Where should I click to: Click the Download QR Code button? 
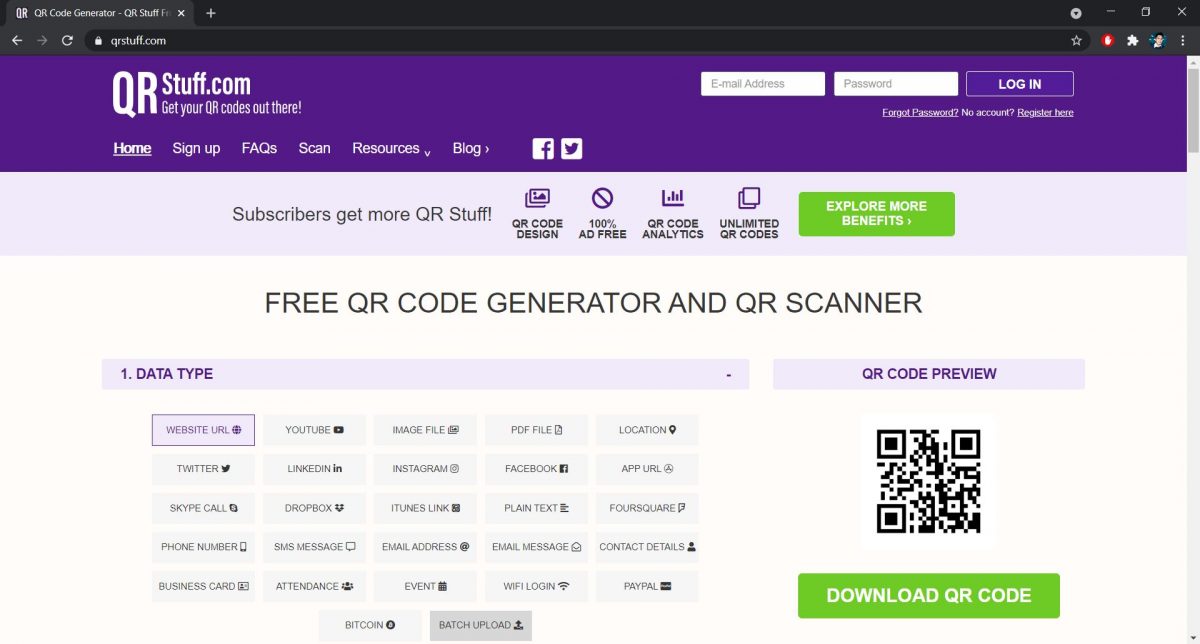928,595
